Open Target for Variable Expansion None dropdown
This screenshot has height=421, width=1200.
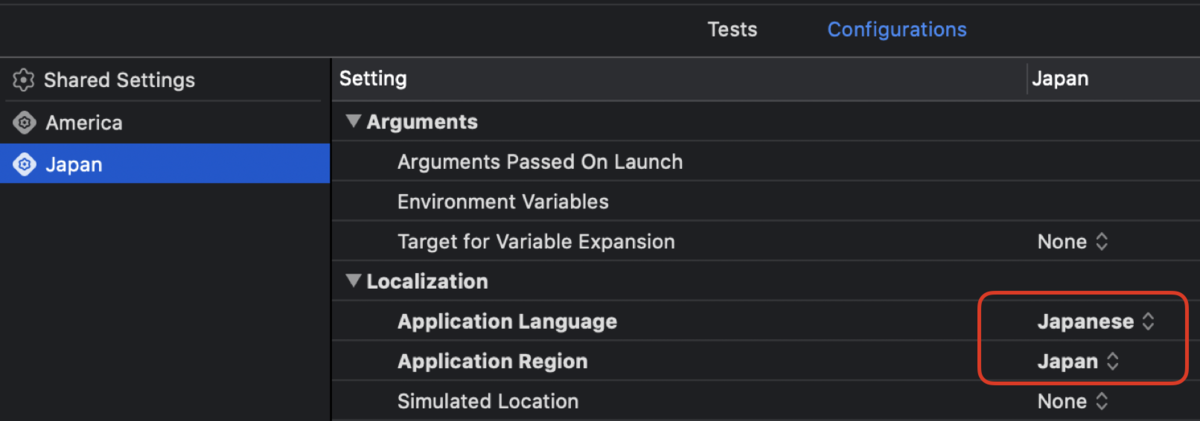(1073, 242)
